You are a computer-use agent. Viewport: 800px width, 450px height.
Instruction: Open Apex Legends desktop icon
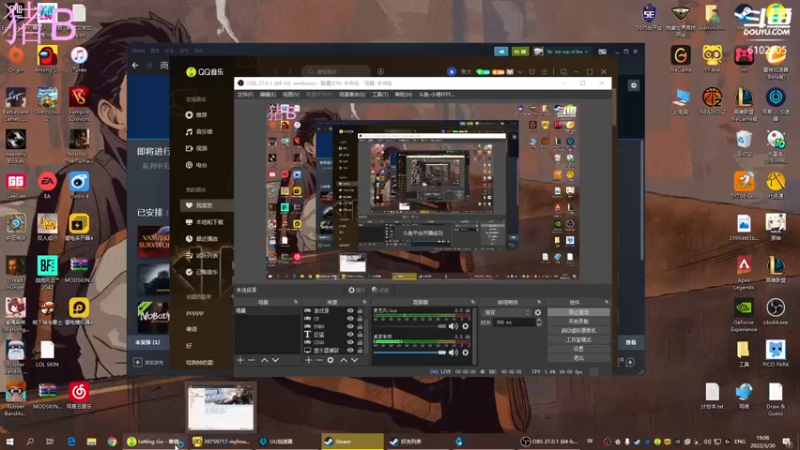pyautogui.click(x=744, y=272)
